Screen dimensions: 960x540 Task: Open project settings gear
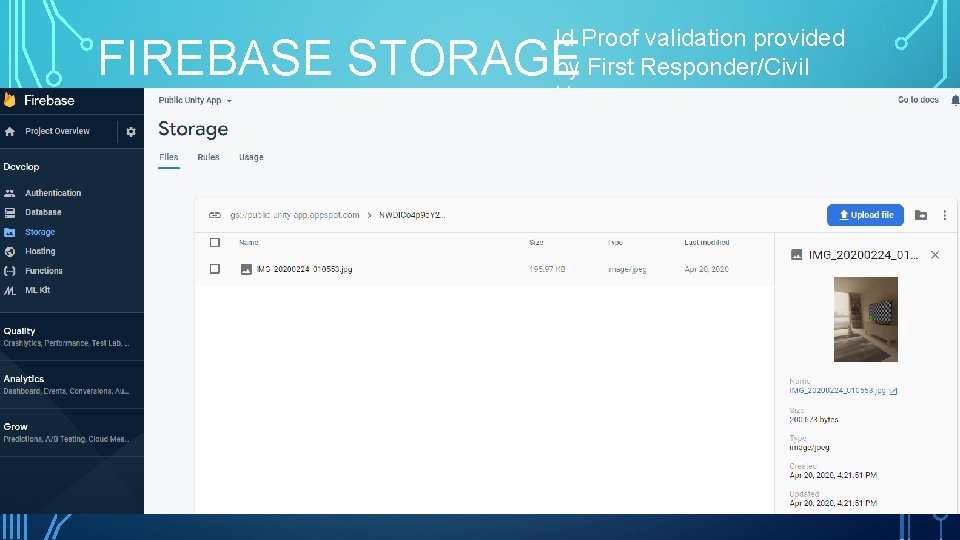point(130,132)
